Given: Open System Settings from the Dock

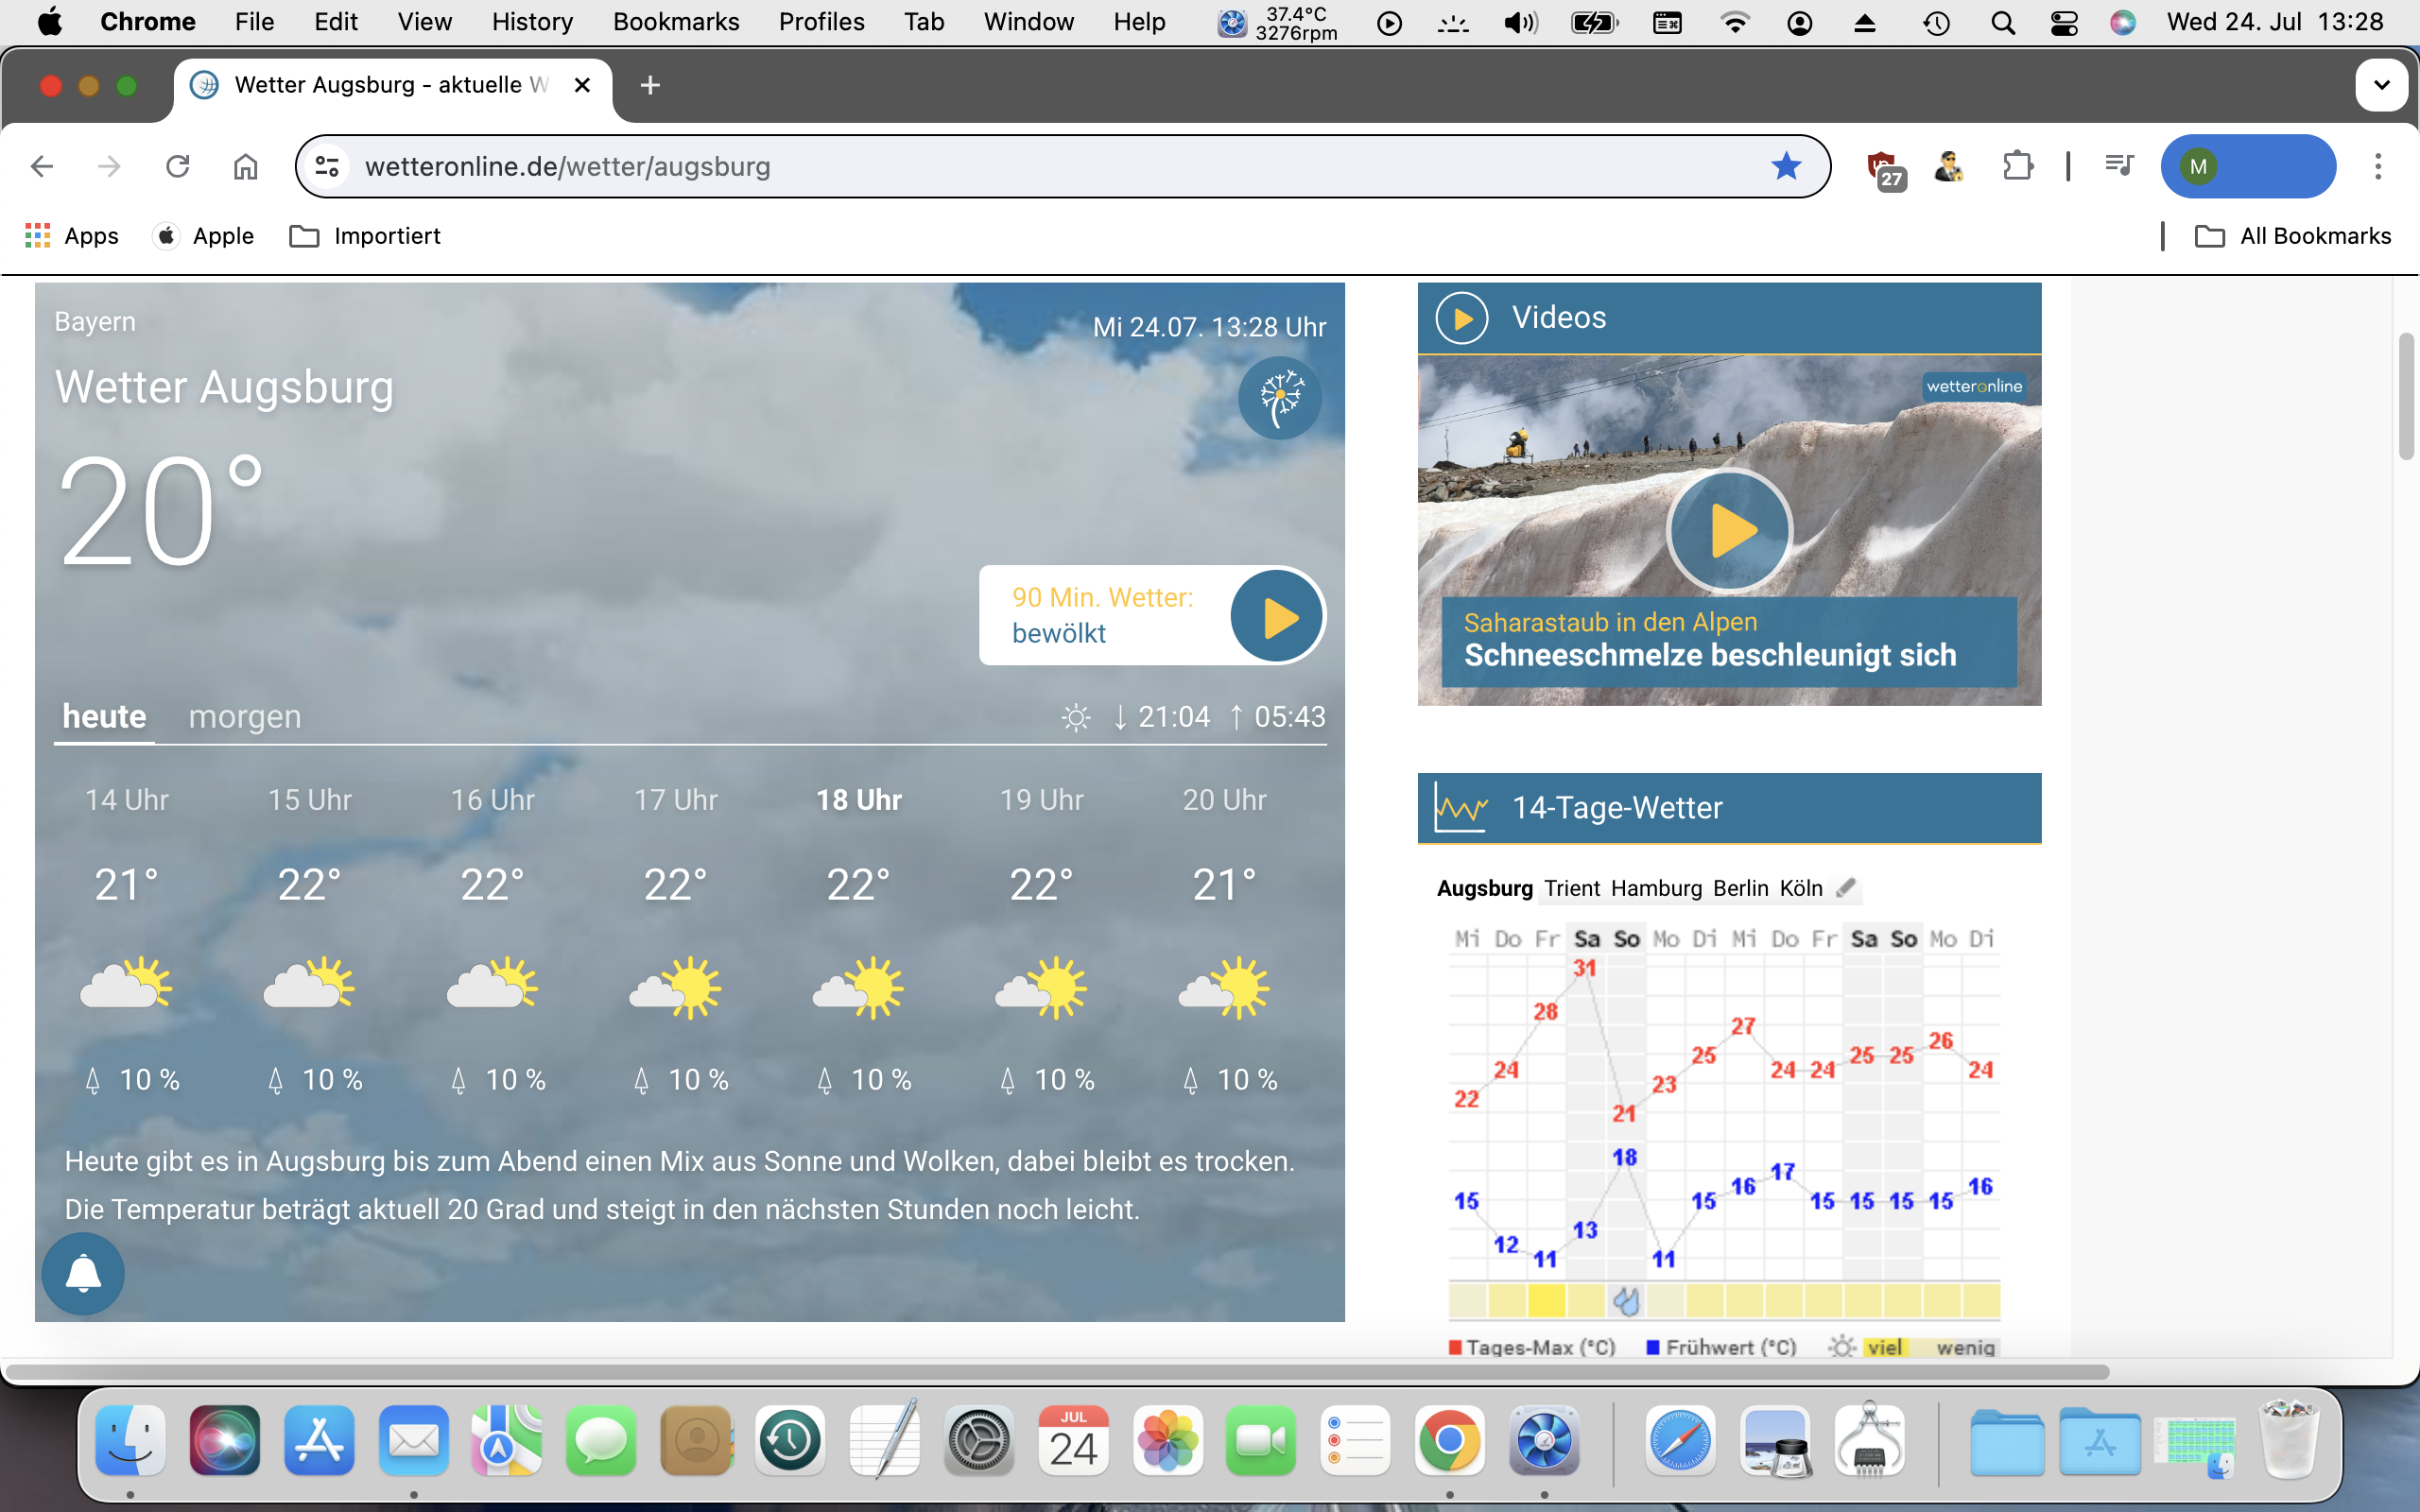Looking at the screenshot, I should pos(979,1441).
